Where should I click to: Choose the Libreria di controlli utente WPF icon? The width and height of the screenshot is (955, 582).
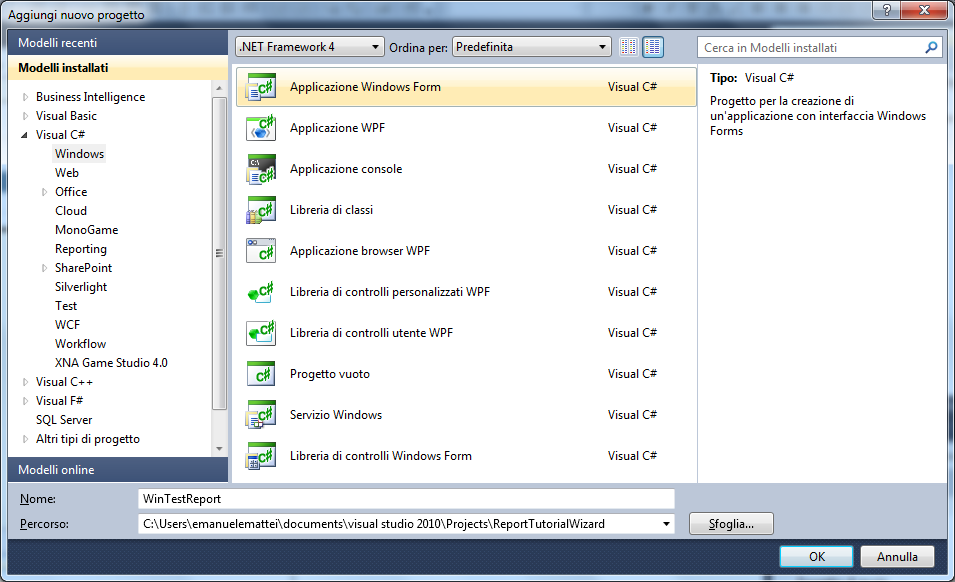coord(261,333)
